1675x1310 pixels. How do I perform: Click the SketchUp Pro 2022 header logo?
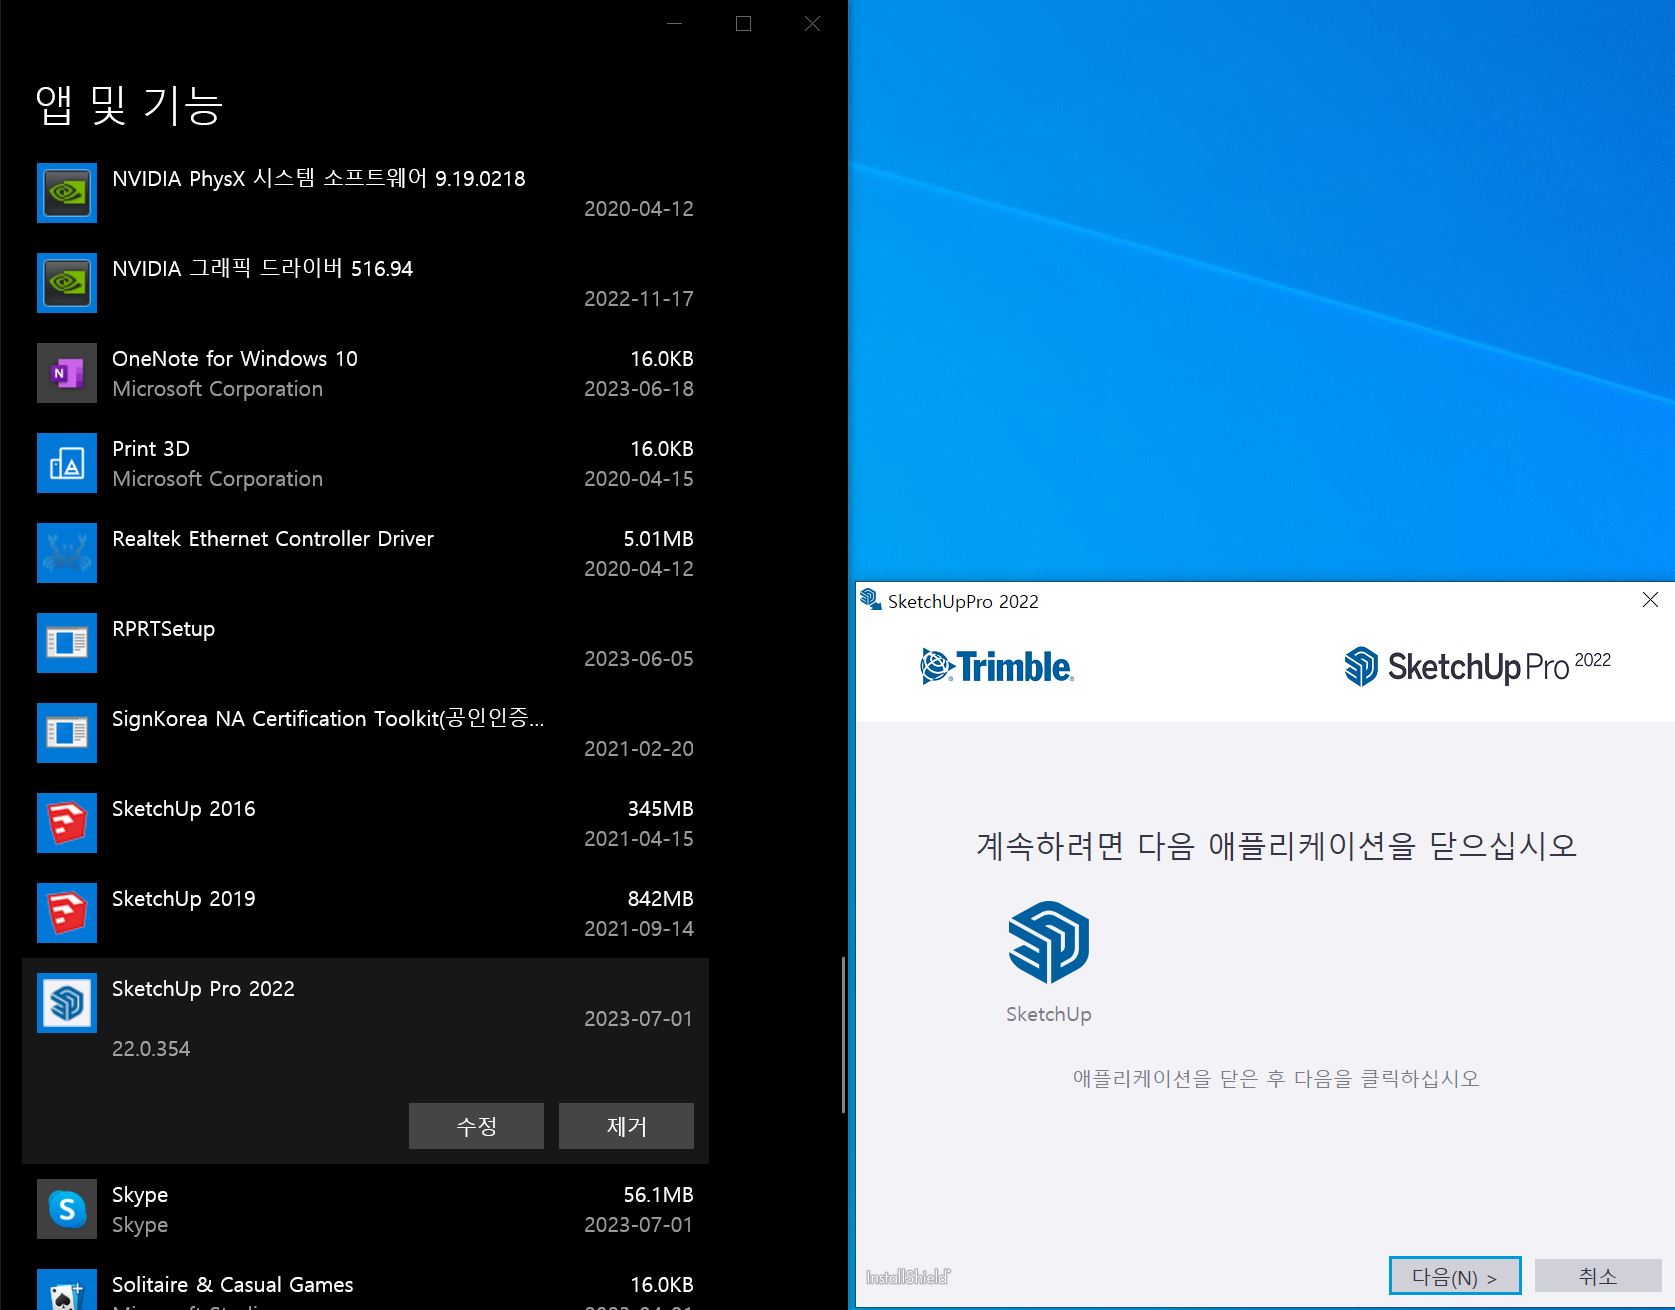pyautogui.click(x=1477, y=666)
